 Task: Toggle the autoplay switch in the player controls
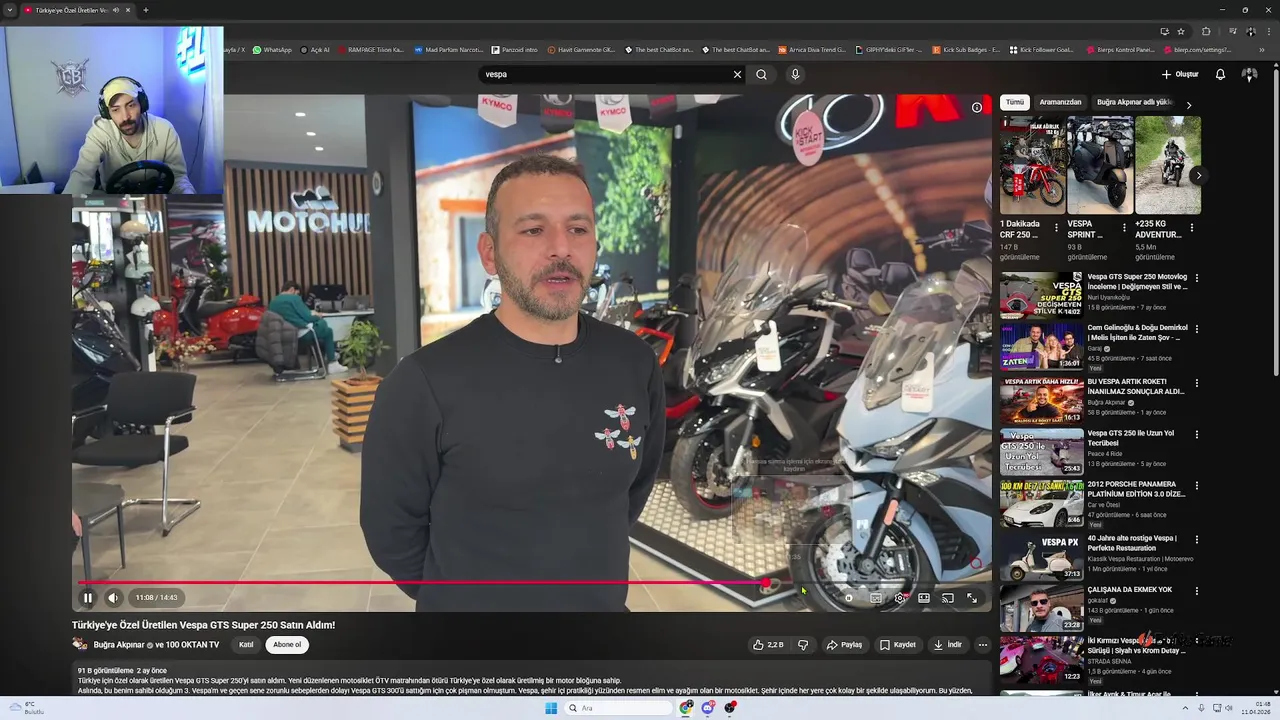click(x=849, y=598)
